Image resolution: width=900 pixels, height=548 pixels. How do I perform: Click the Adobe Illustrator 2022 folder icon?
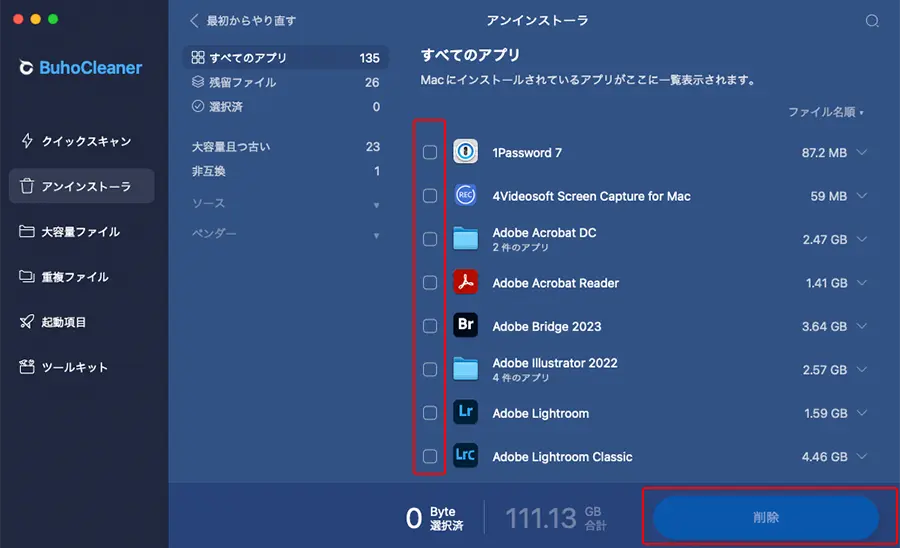tap(465, 369)
